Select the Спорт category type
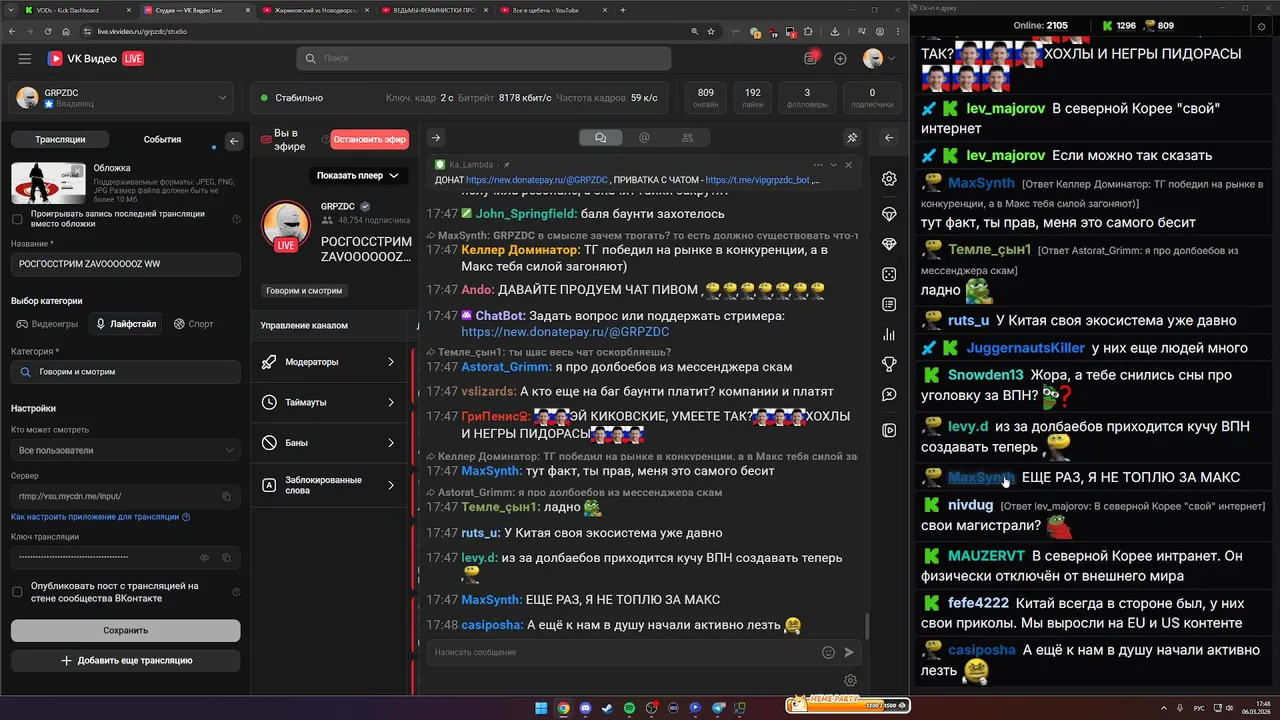 click(x=193, y=324)
